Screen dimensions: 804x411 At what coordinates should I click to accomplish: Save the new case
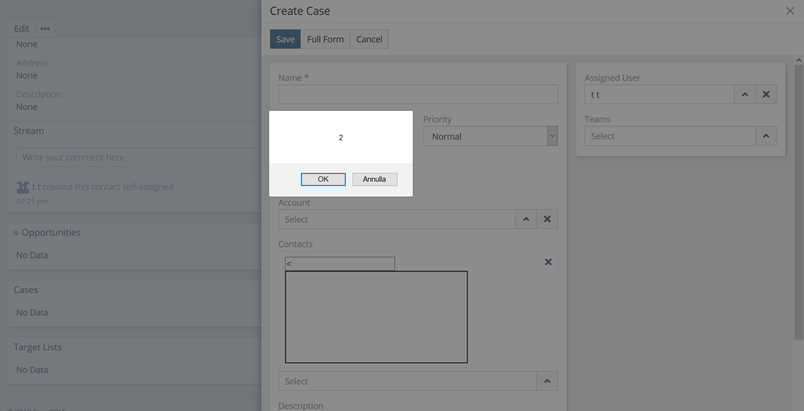pyautogui.click(x=286, y=39)
